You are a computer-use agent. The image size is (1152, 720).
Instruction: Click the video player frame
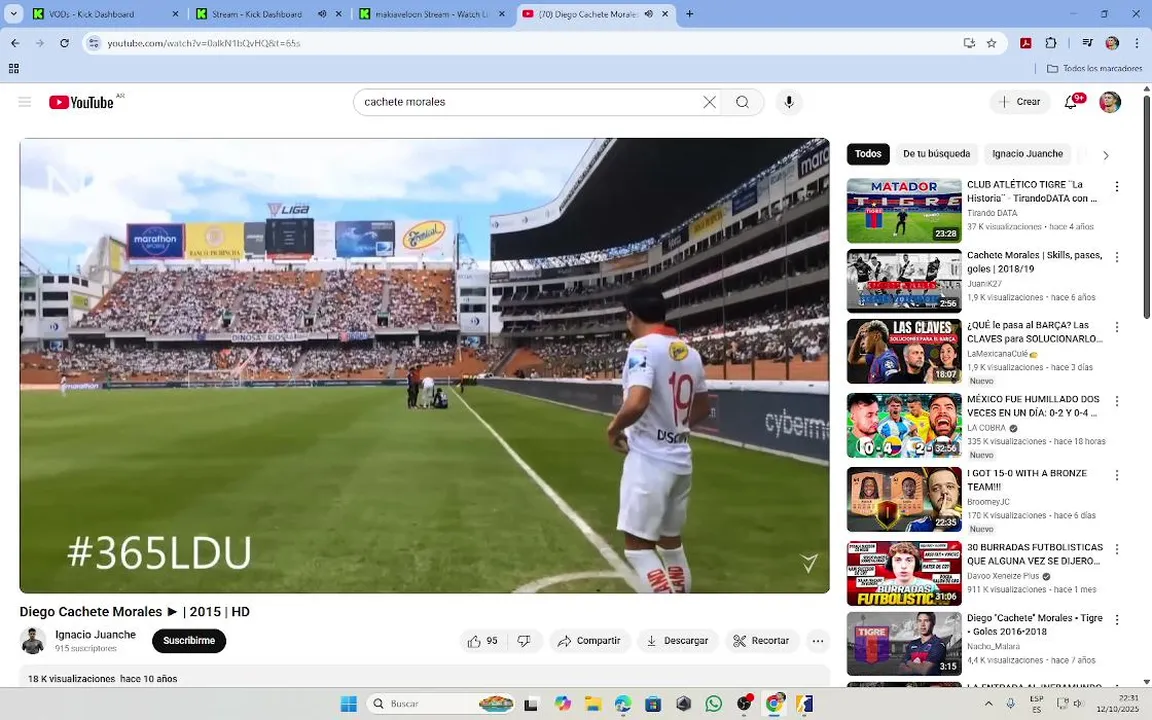[425, 365]
